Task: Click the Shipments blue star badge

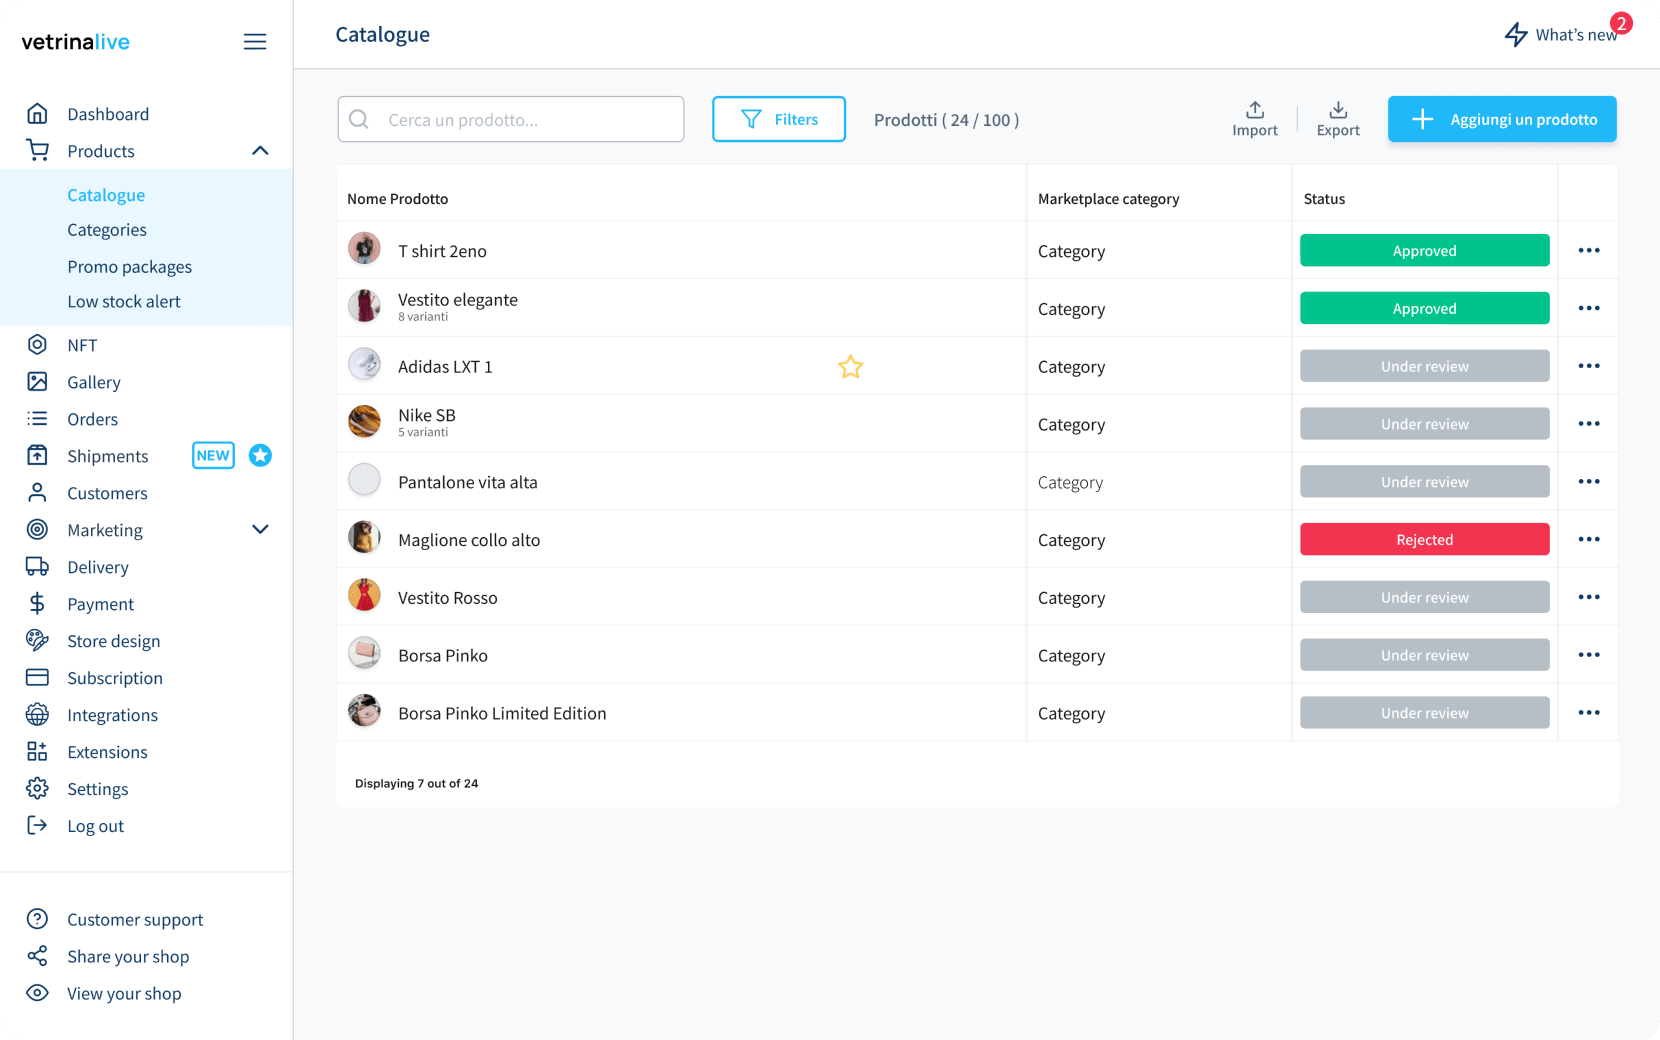Action: (x=260, y=456)
